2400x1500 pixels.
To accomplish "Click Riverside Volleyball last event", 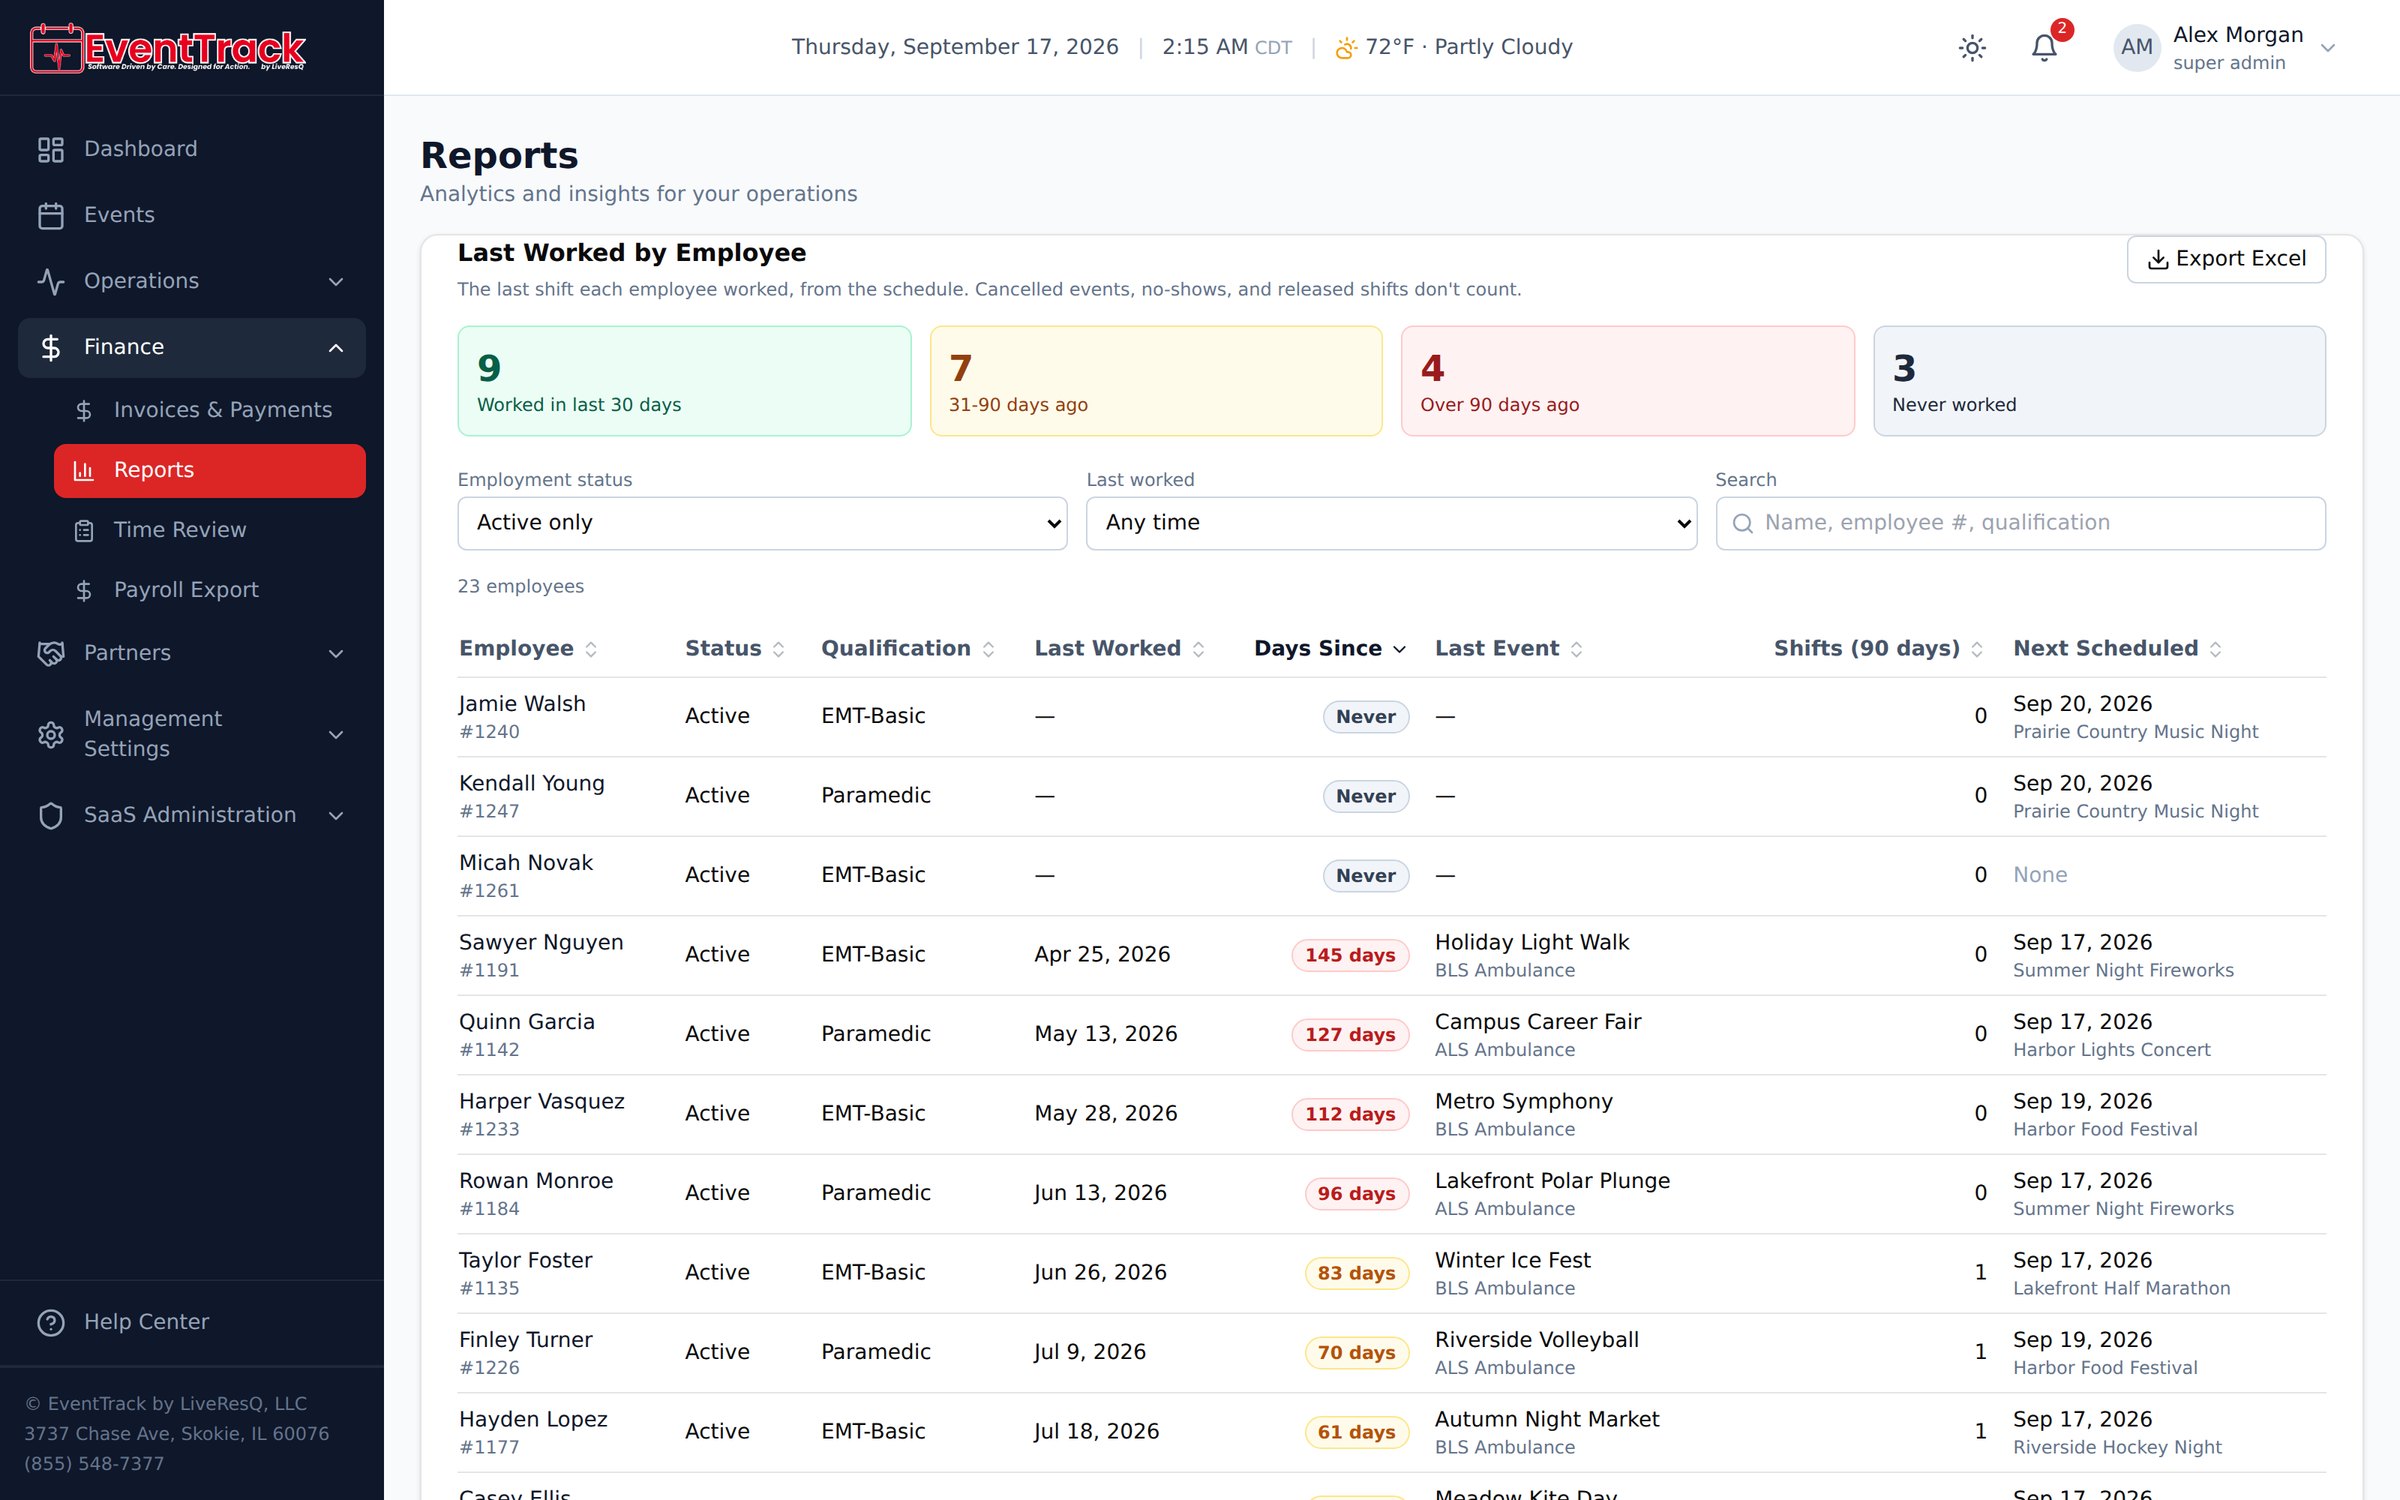I will click(x=1537, y=1340).
